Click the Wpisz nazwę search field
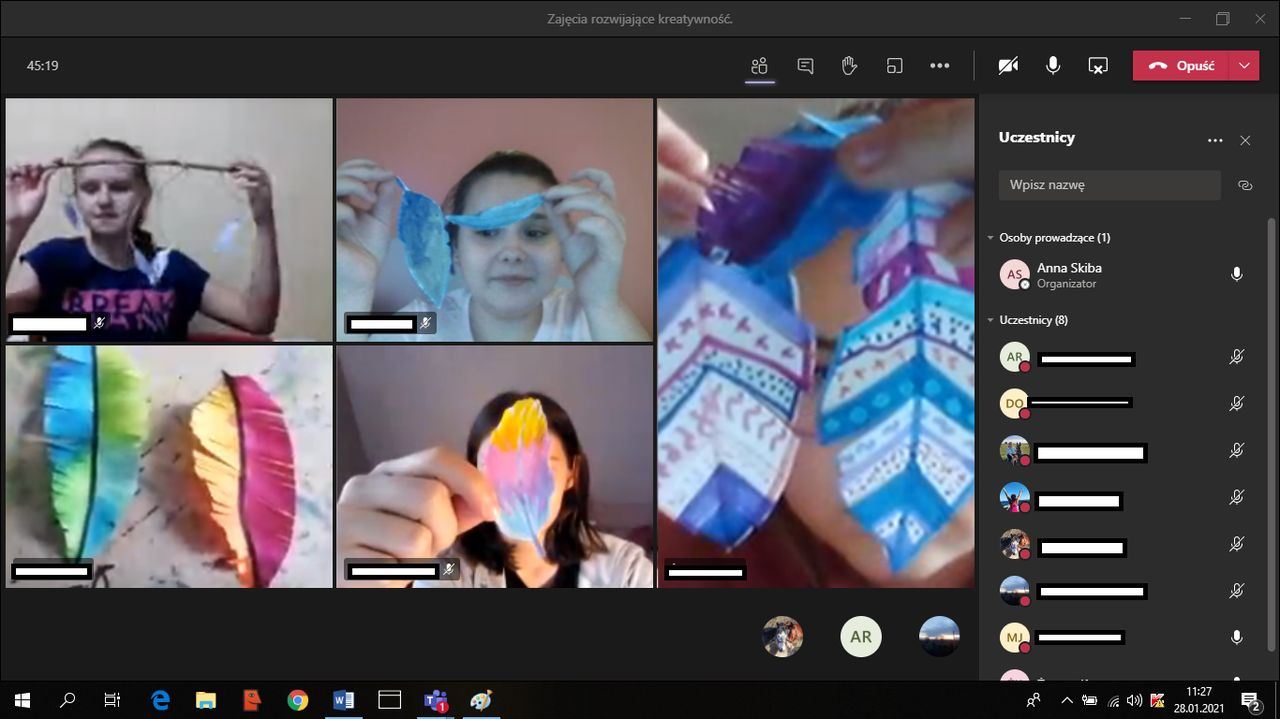Image resolution: width=1280 pixels, height=719 pixels. (x=1109, y=185)
